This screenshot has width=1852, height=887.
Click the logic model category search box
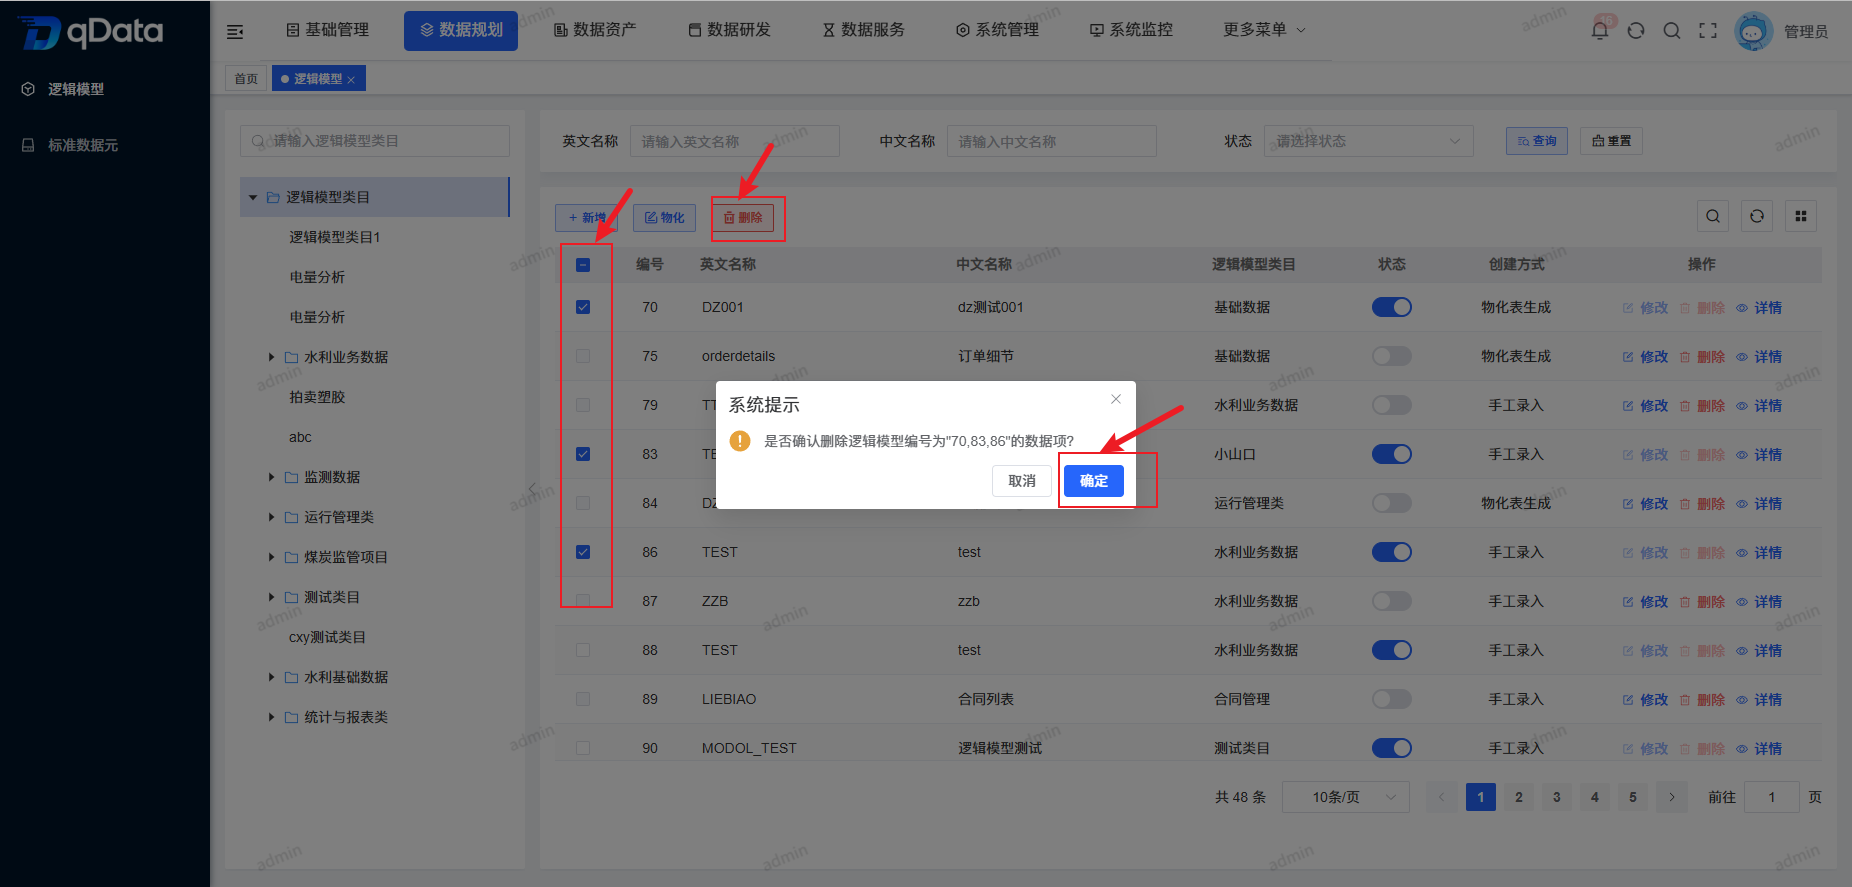click(375, 141)
